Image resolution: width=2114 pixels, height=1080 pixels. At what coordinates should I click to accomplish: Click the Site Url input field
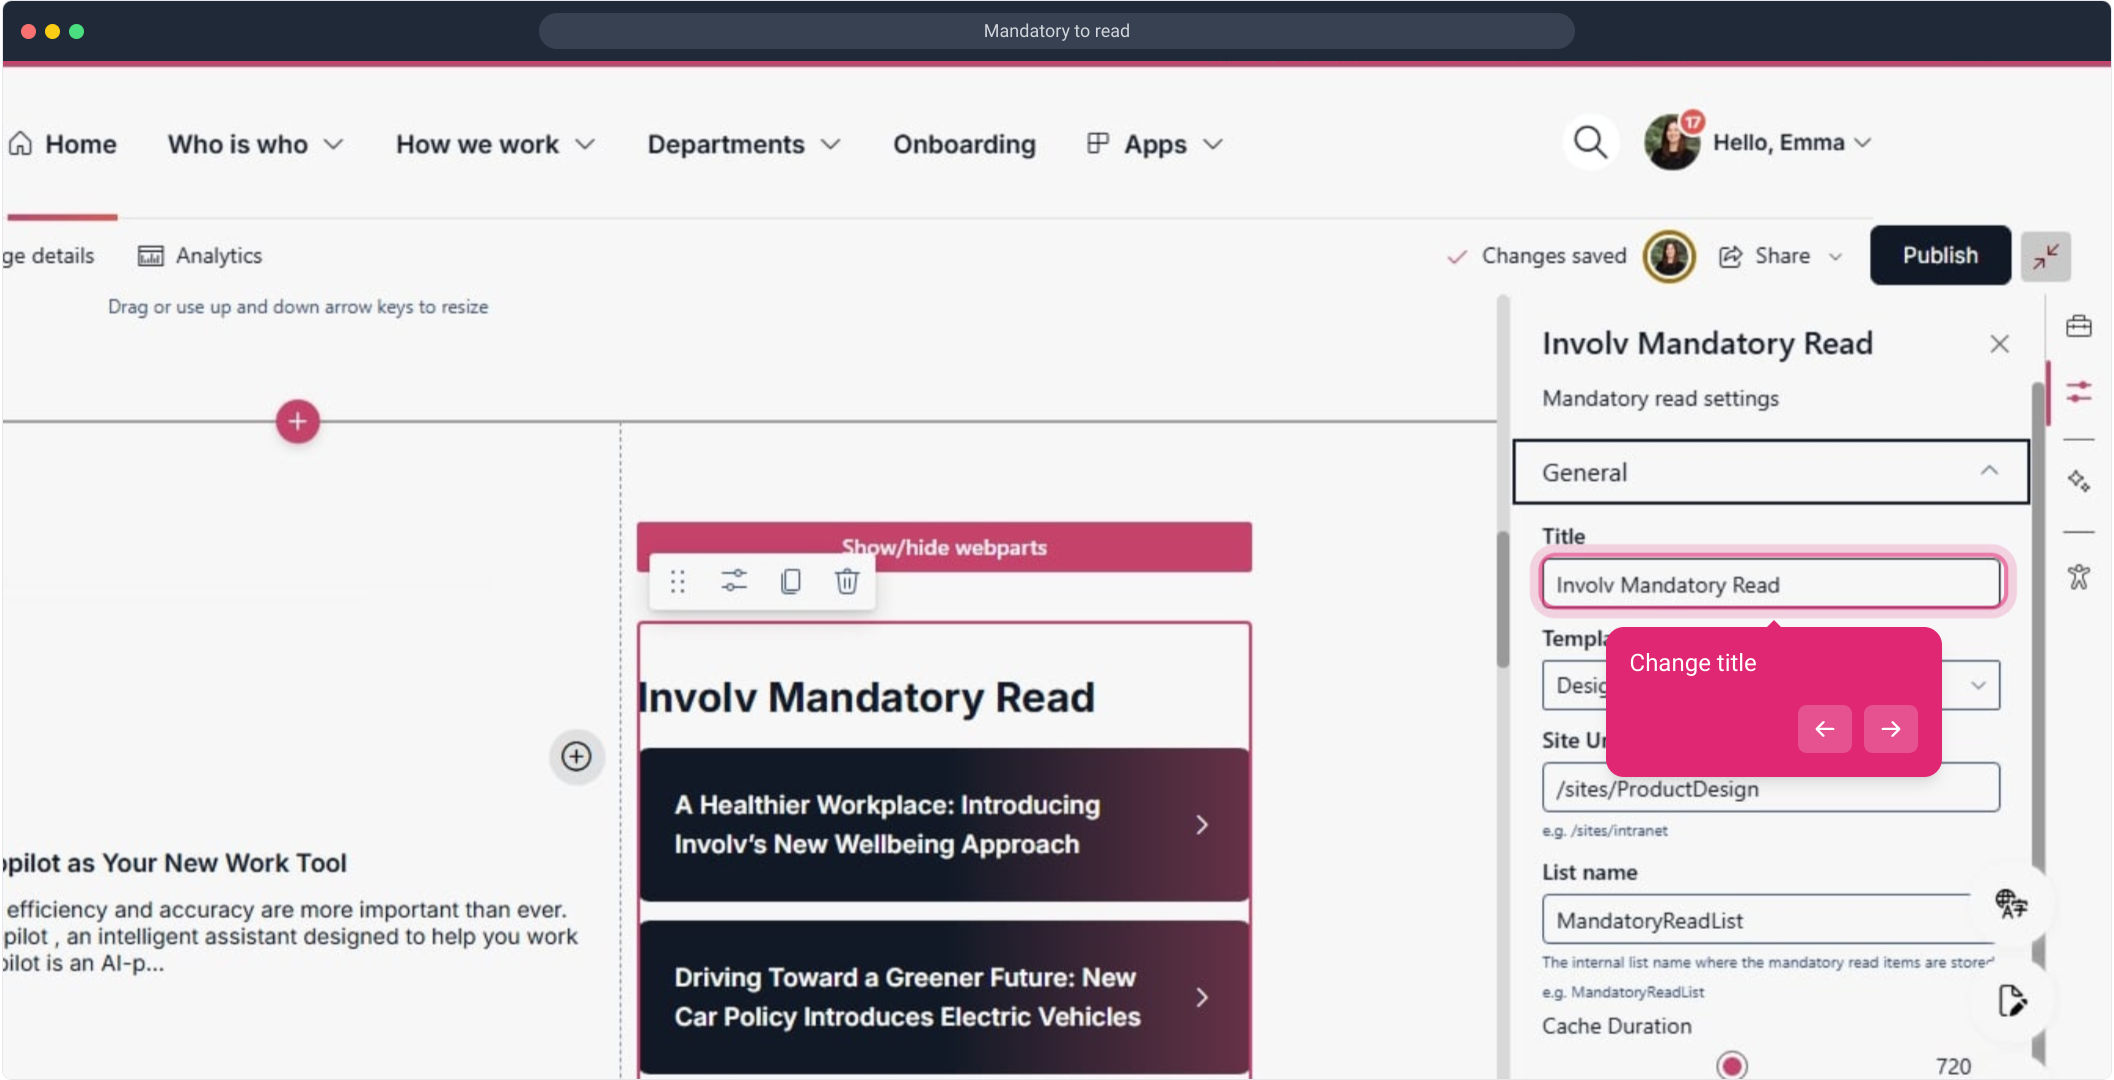pyautogui.click(x=1770, y=789)
